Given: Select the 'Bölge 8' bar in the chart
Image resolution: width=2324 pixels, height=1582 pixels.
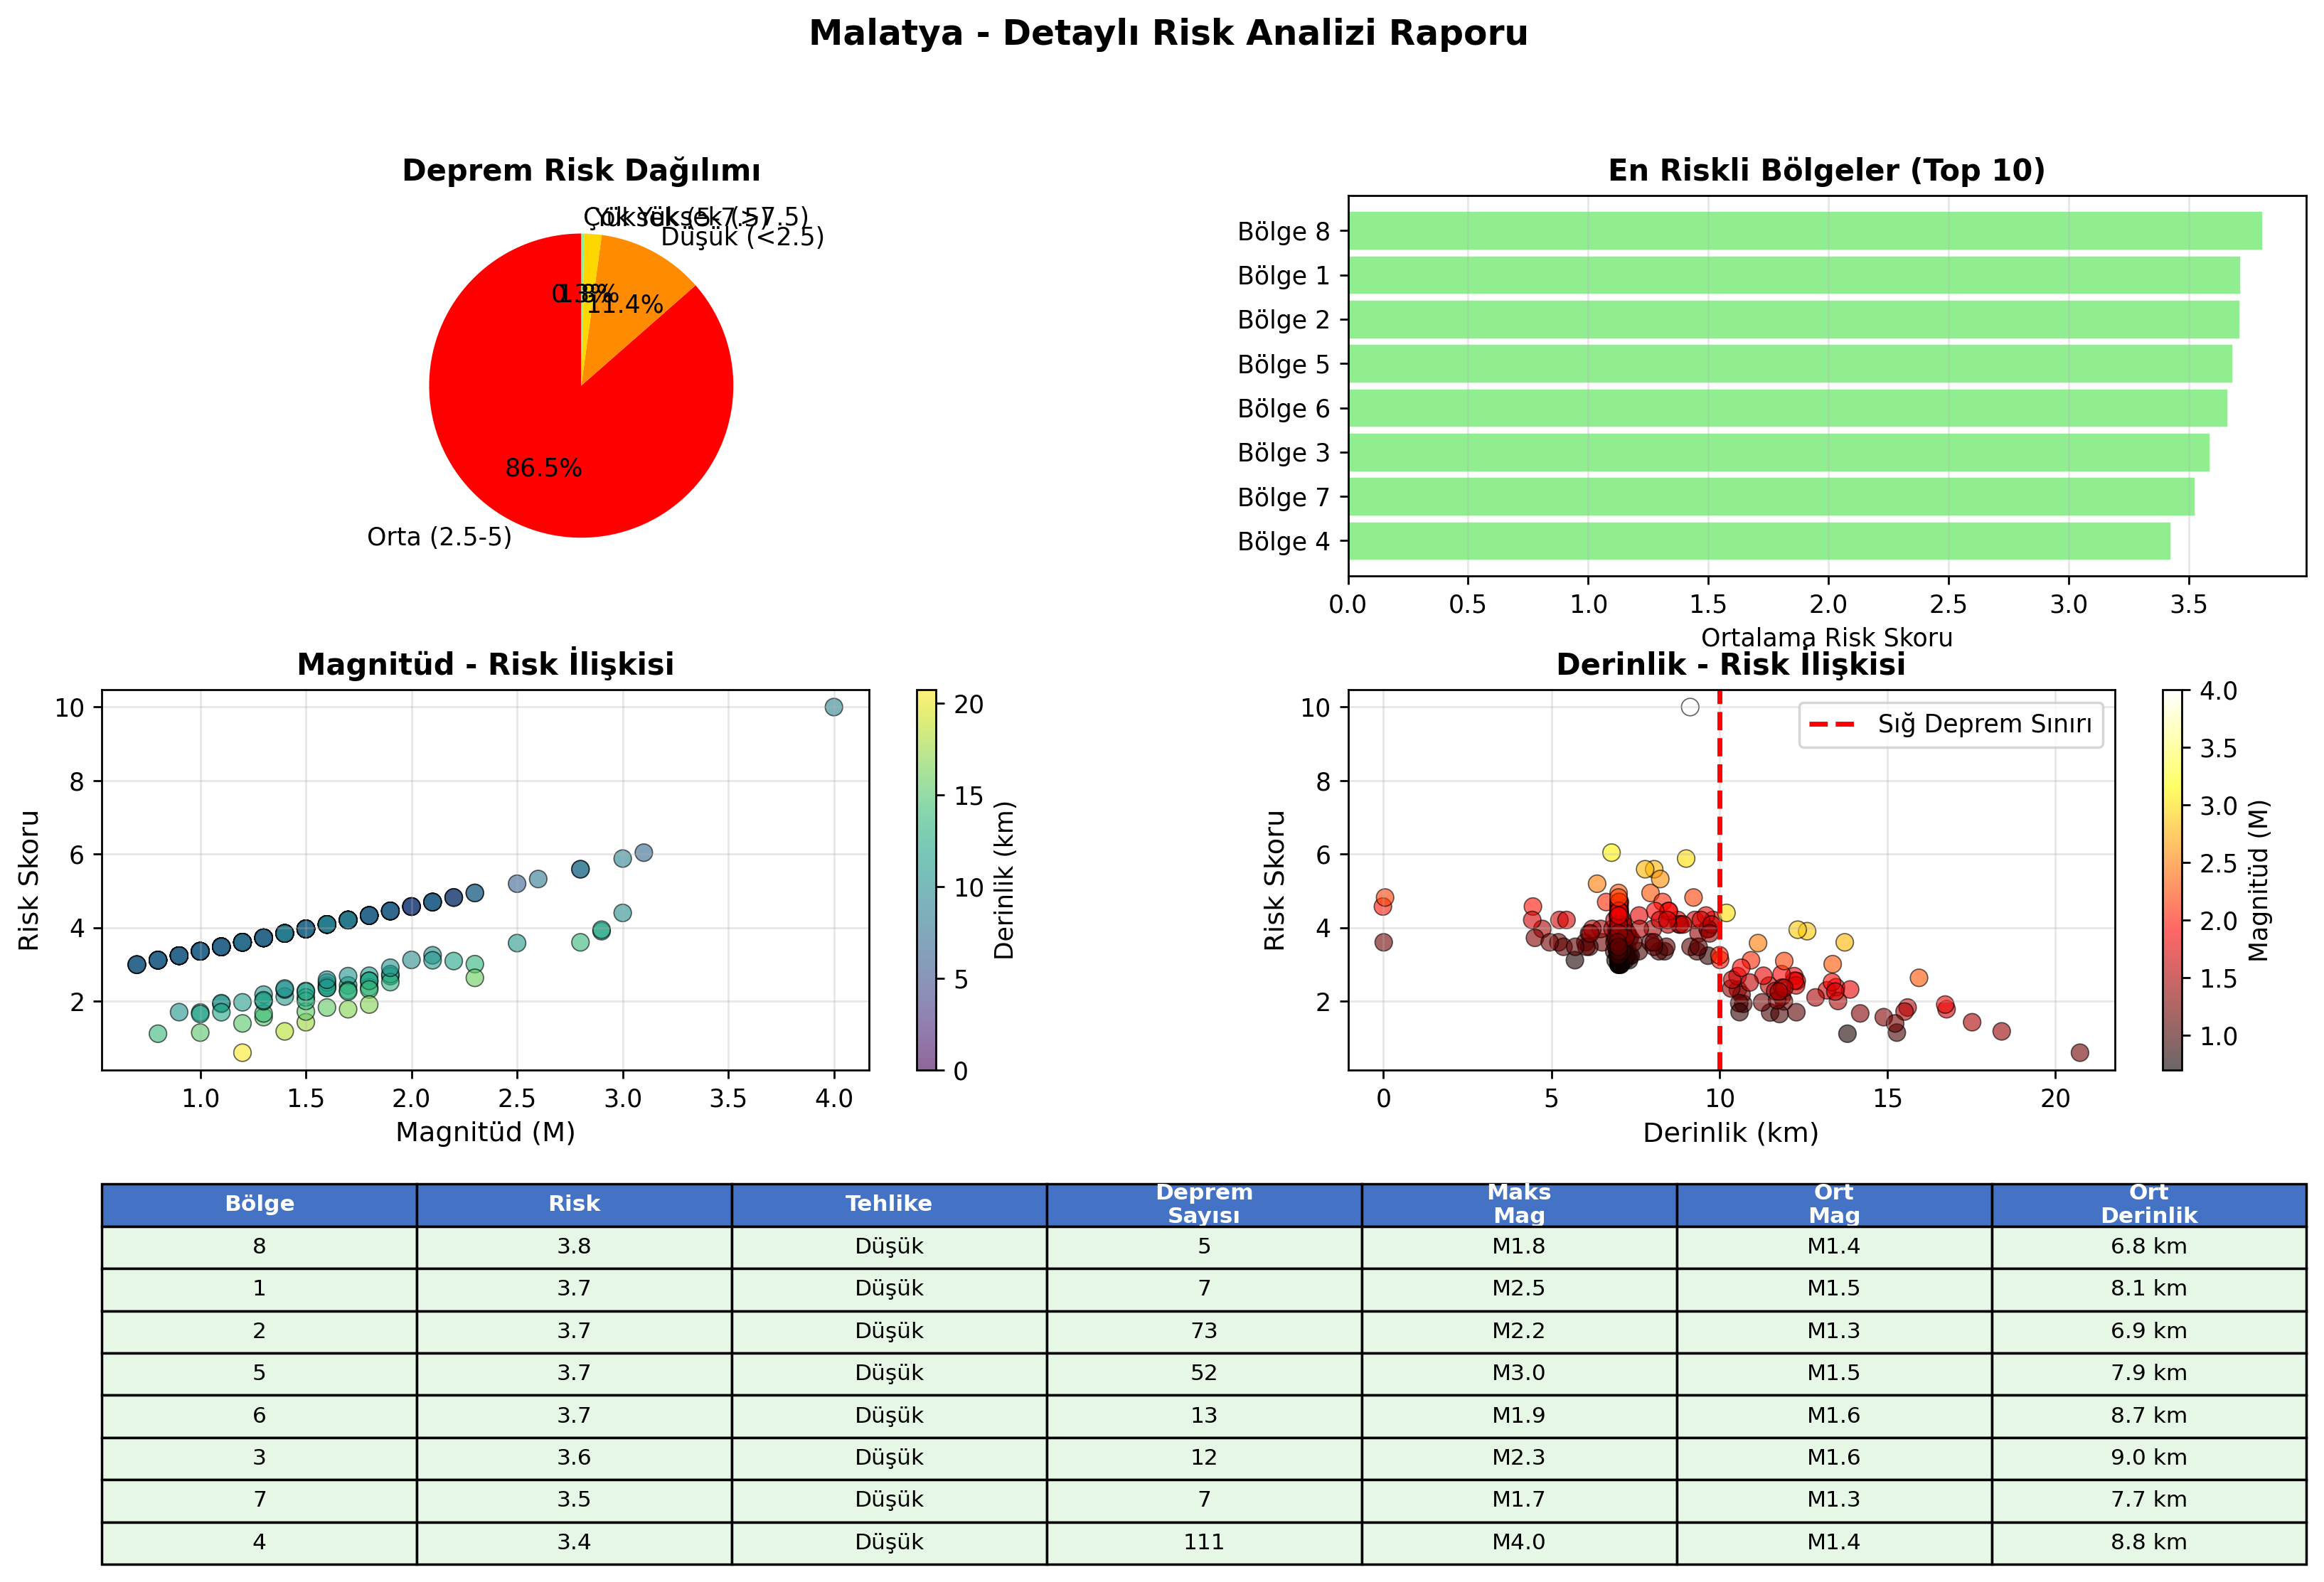Looking at the screenshot, I should (x=1805, y=231).
